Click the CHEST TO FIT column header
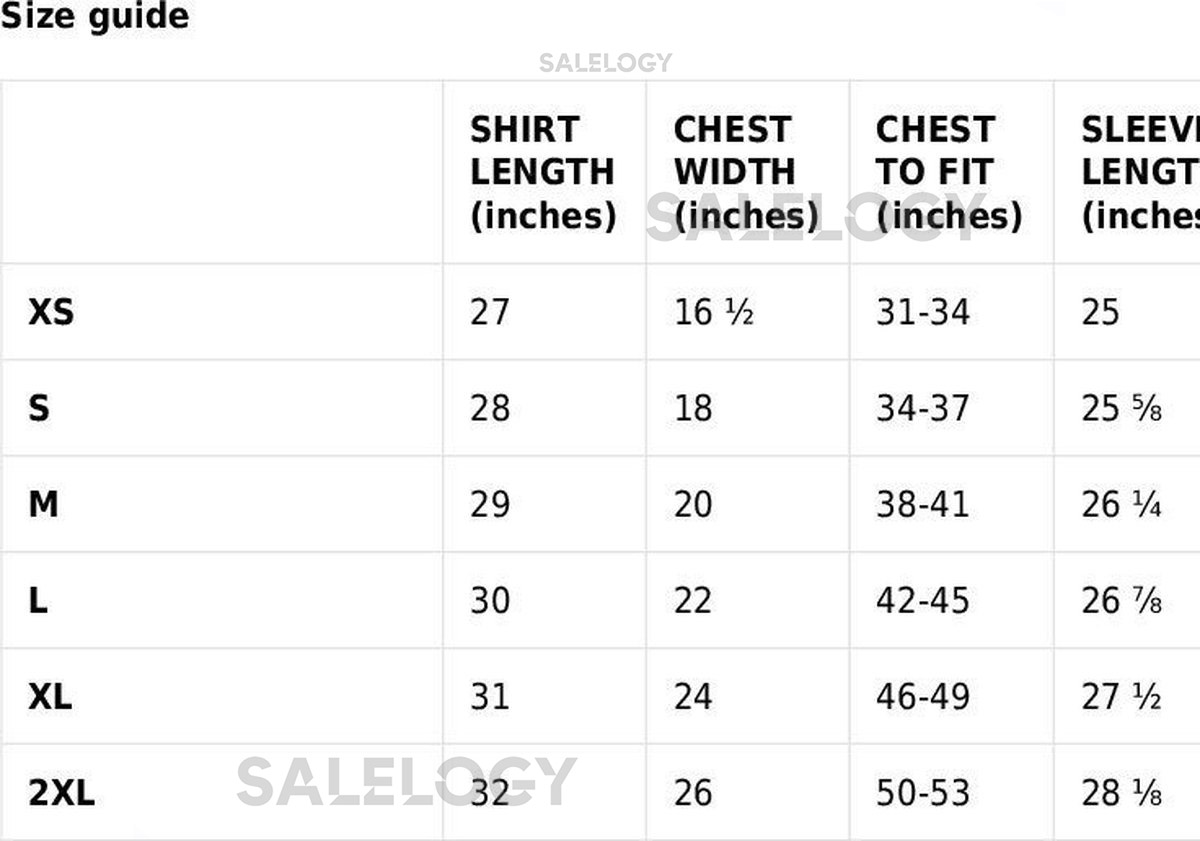 coord(948,173)
